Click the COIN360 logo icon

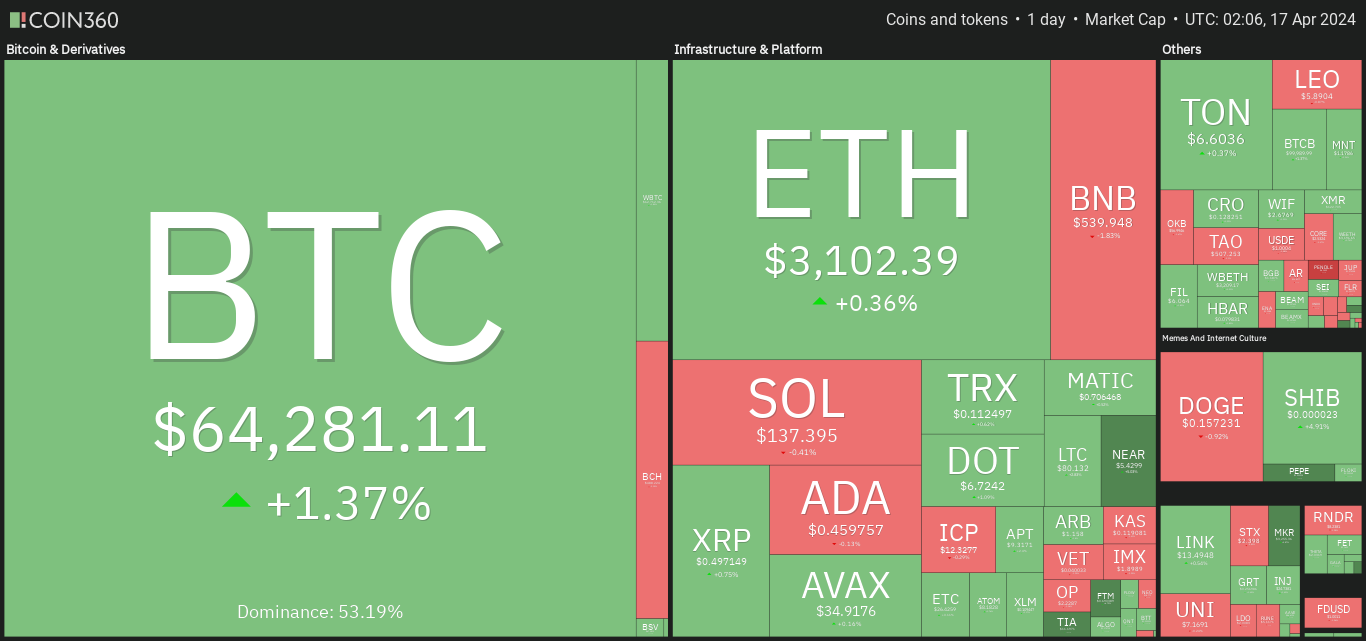coord(18,19)
